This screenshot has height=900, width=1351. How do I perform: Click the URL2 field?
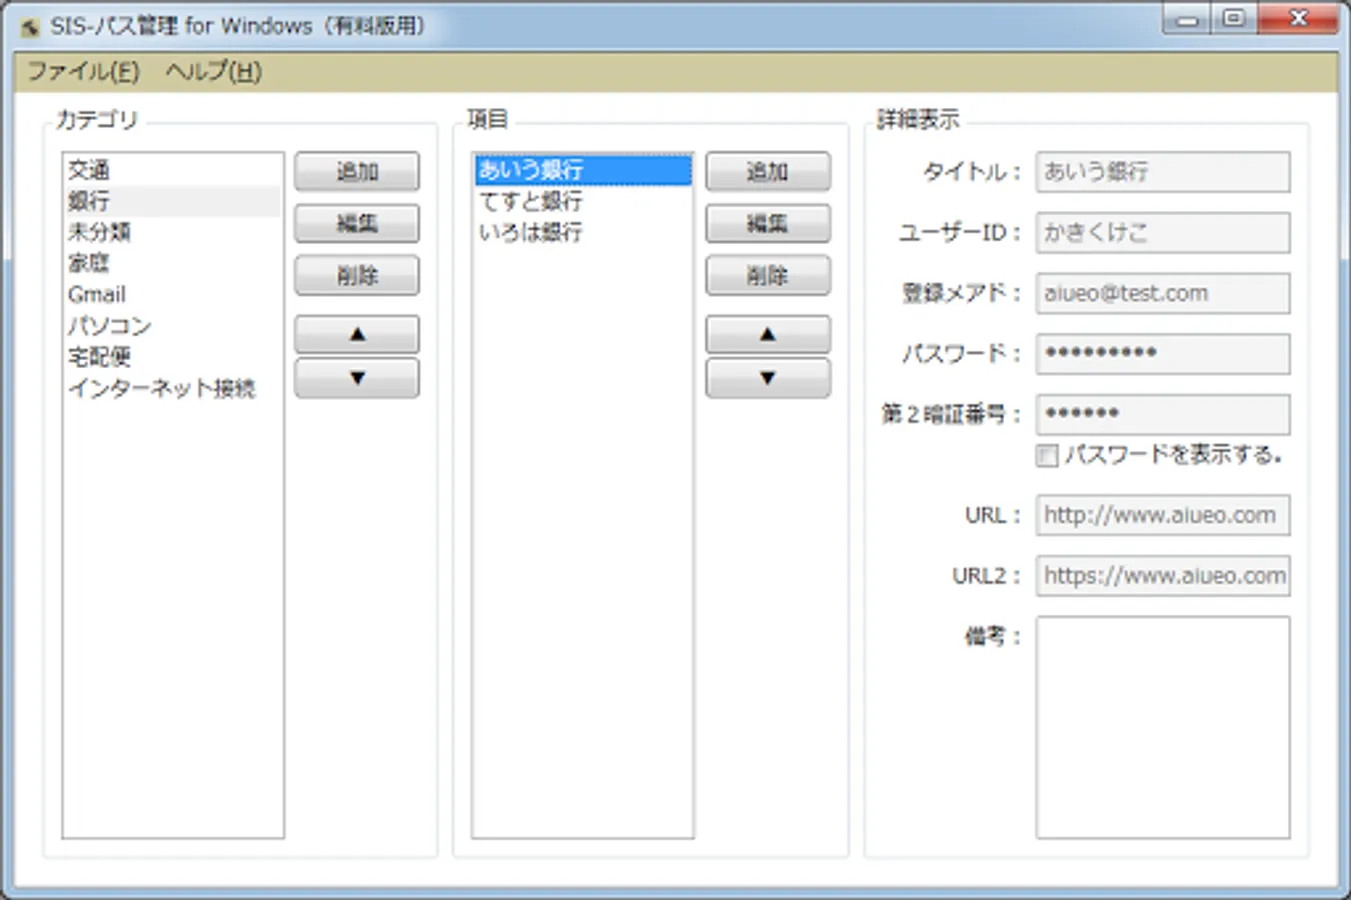[x=1163, y=576]
